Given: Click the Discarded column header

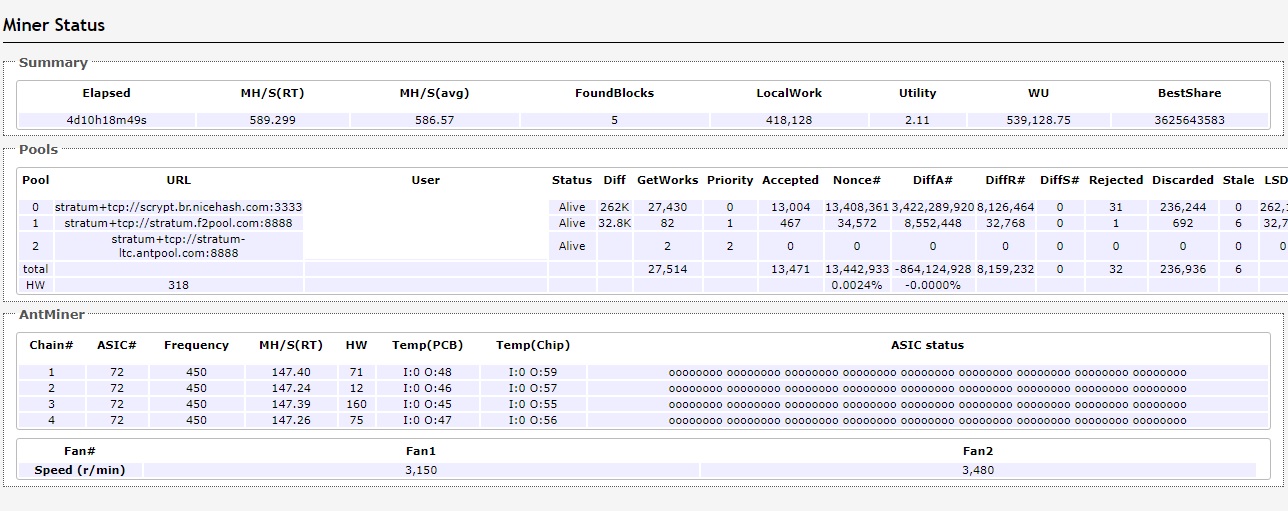Looking at the screenshot, I should [1182, 180].
